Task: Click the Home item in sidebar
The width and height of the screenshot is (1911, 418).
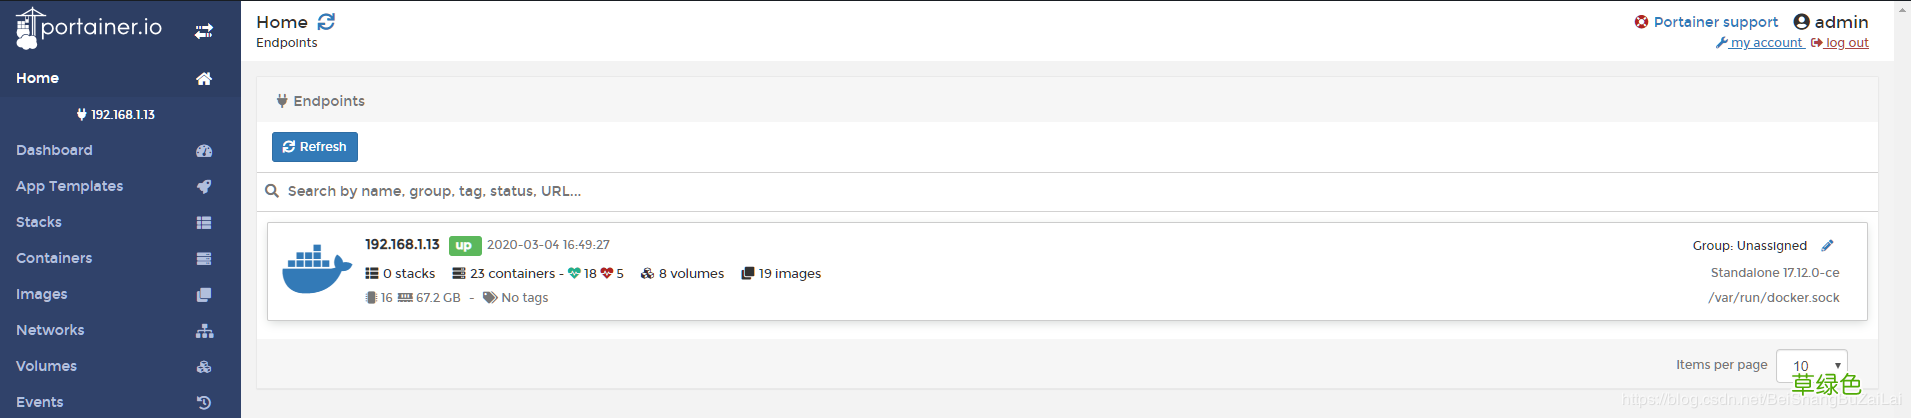Action: [x=38, y=78]
